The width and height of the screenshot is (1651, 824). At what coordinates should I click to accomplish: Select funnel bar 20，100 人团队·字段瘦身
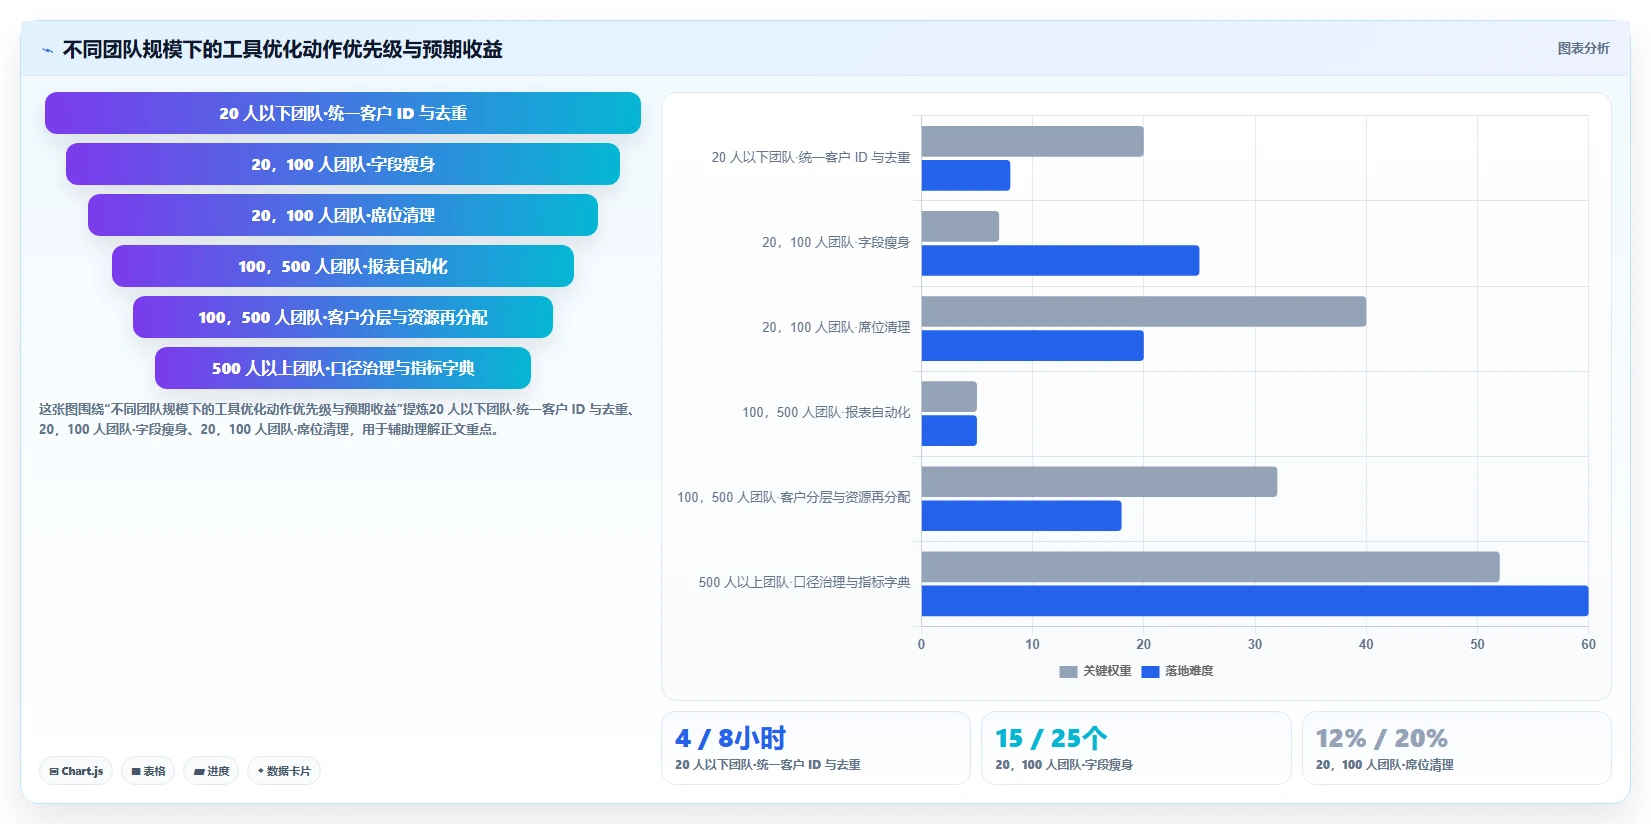tap(343, 164)
